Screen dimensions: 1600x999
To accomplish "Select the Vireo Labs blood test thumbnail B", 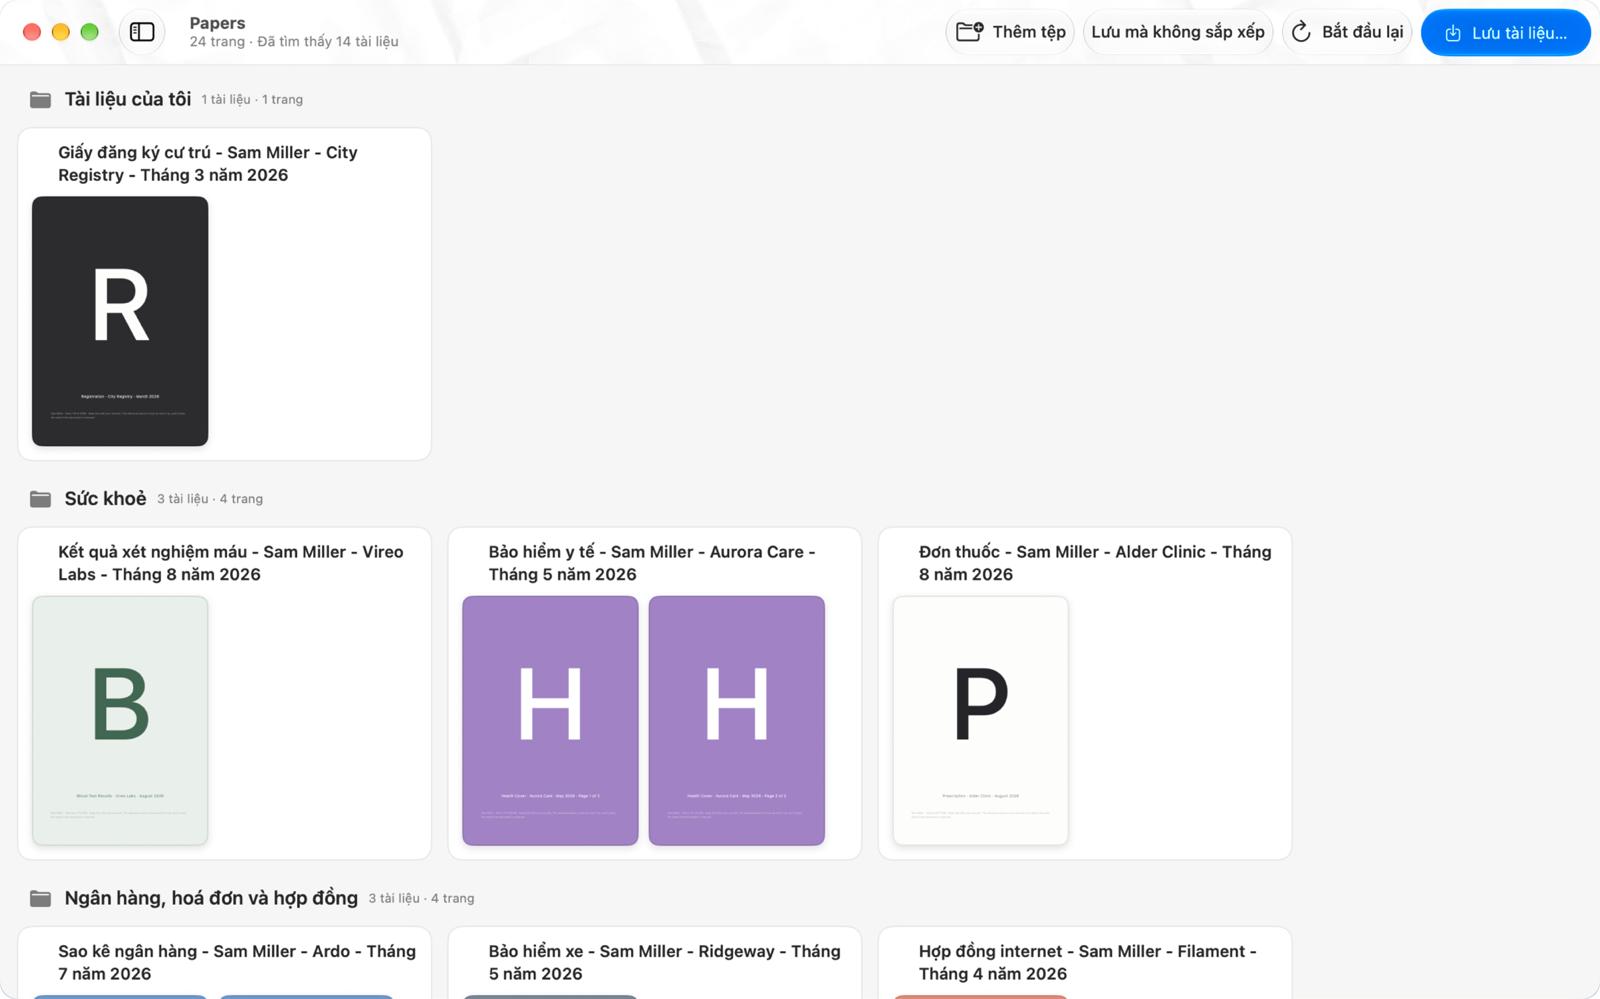I will point(120,721).
